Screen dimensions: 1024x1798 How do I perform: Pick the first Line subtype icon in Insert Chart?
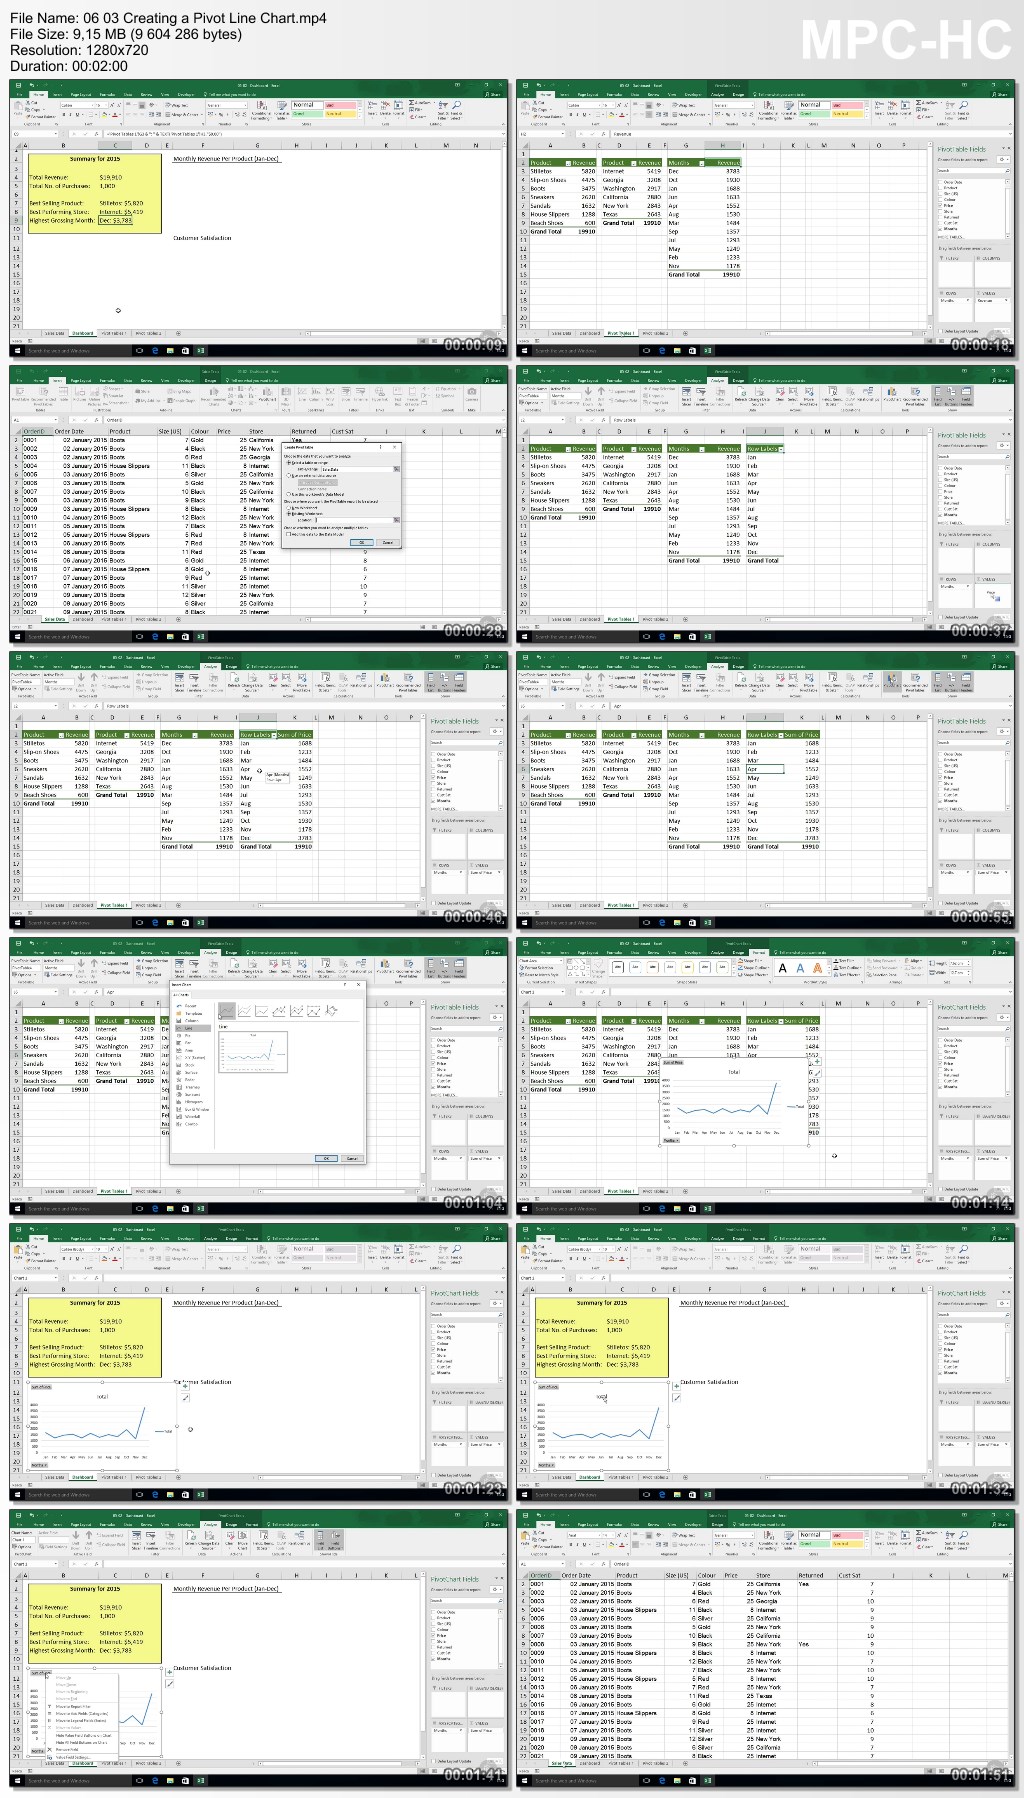click(x=227, y=1011)
